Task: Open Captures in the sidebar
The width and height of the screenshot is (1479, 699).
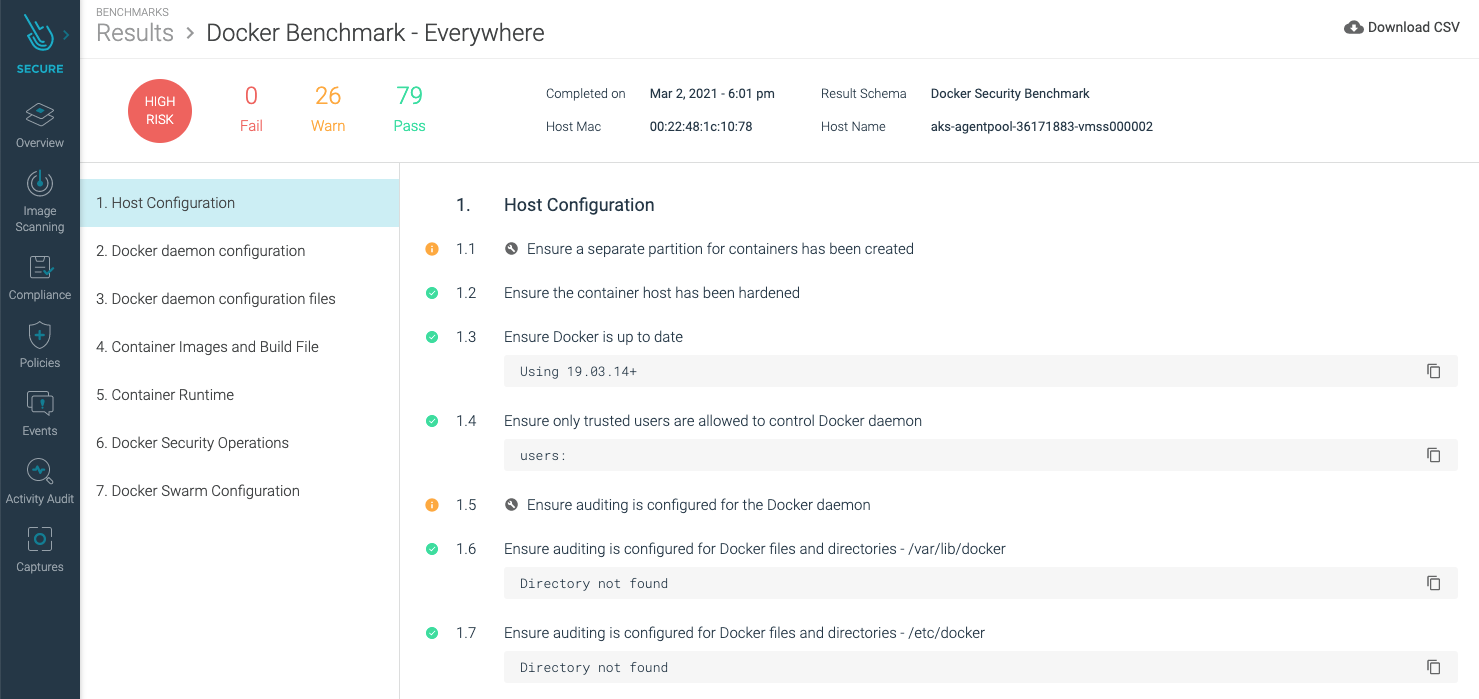Action: tap(40, 549)
